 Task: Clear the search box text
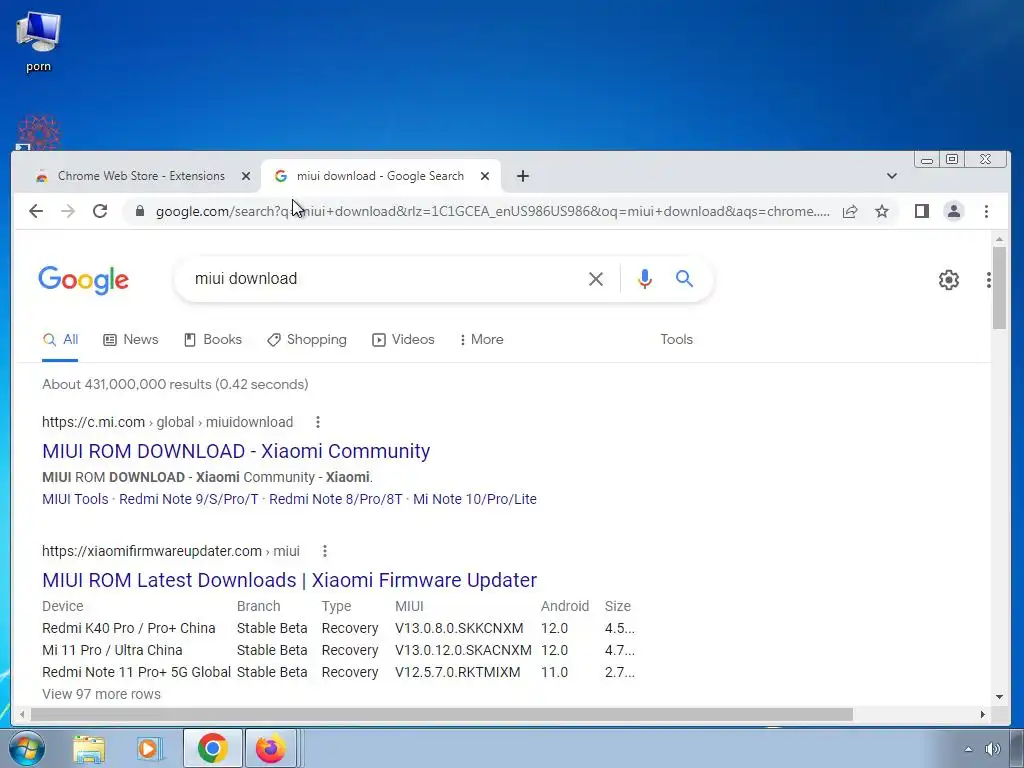(596, 279)
